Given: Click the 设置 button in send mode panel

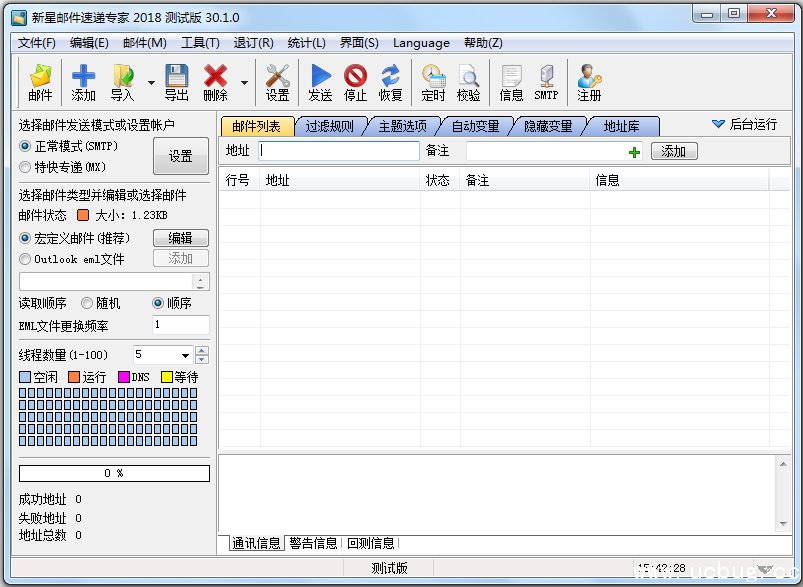Looking at the screenshot, I should click(x=180, y=157).
